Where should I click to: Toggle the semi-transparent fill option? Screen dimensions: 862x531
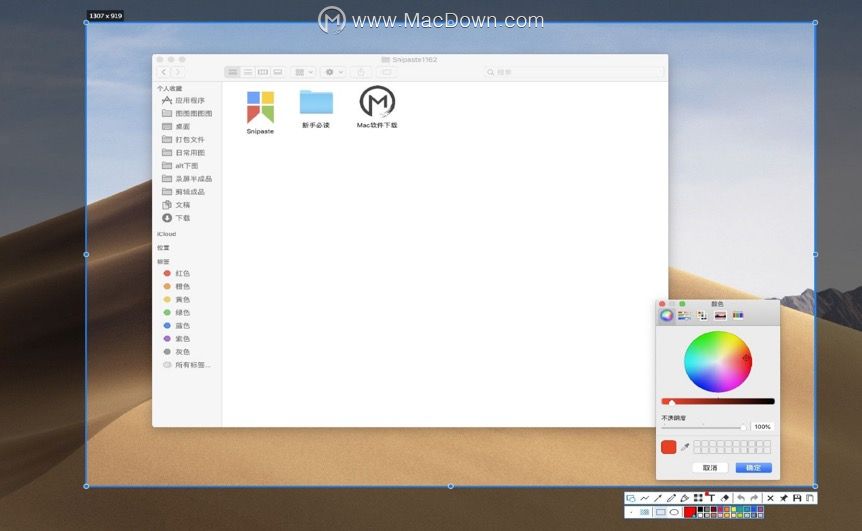[x=644, y=512]
